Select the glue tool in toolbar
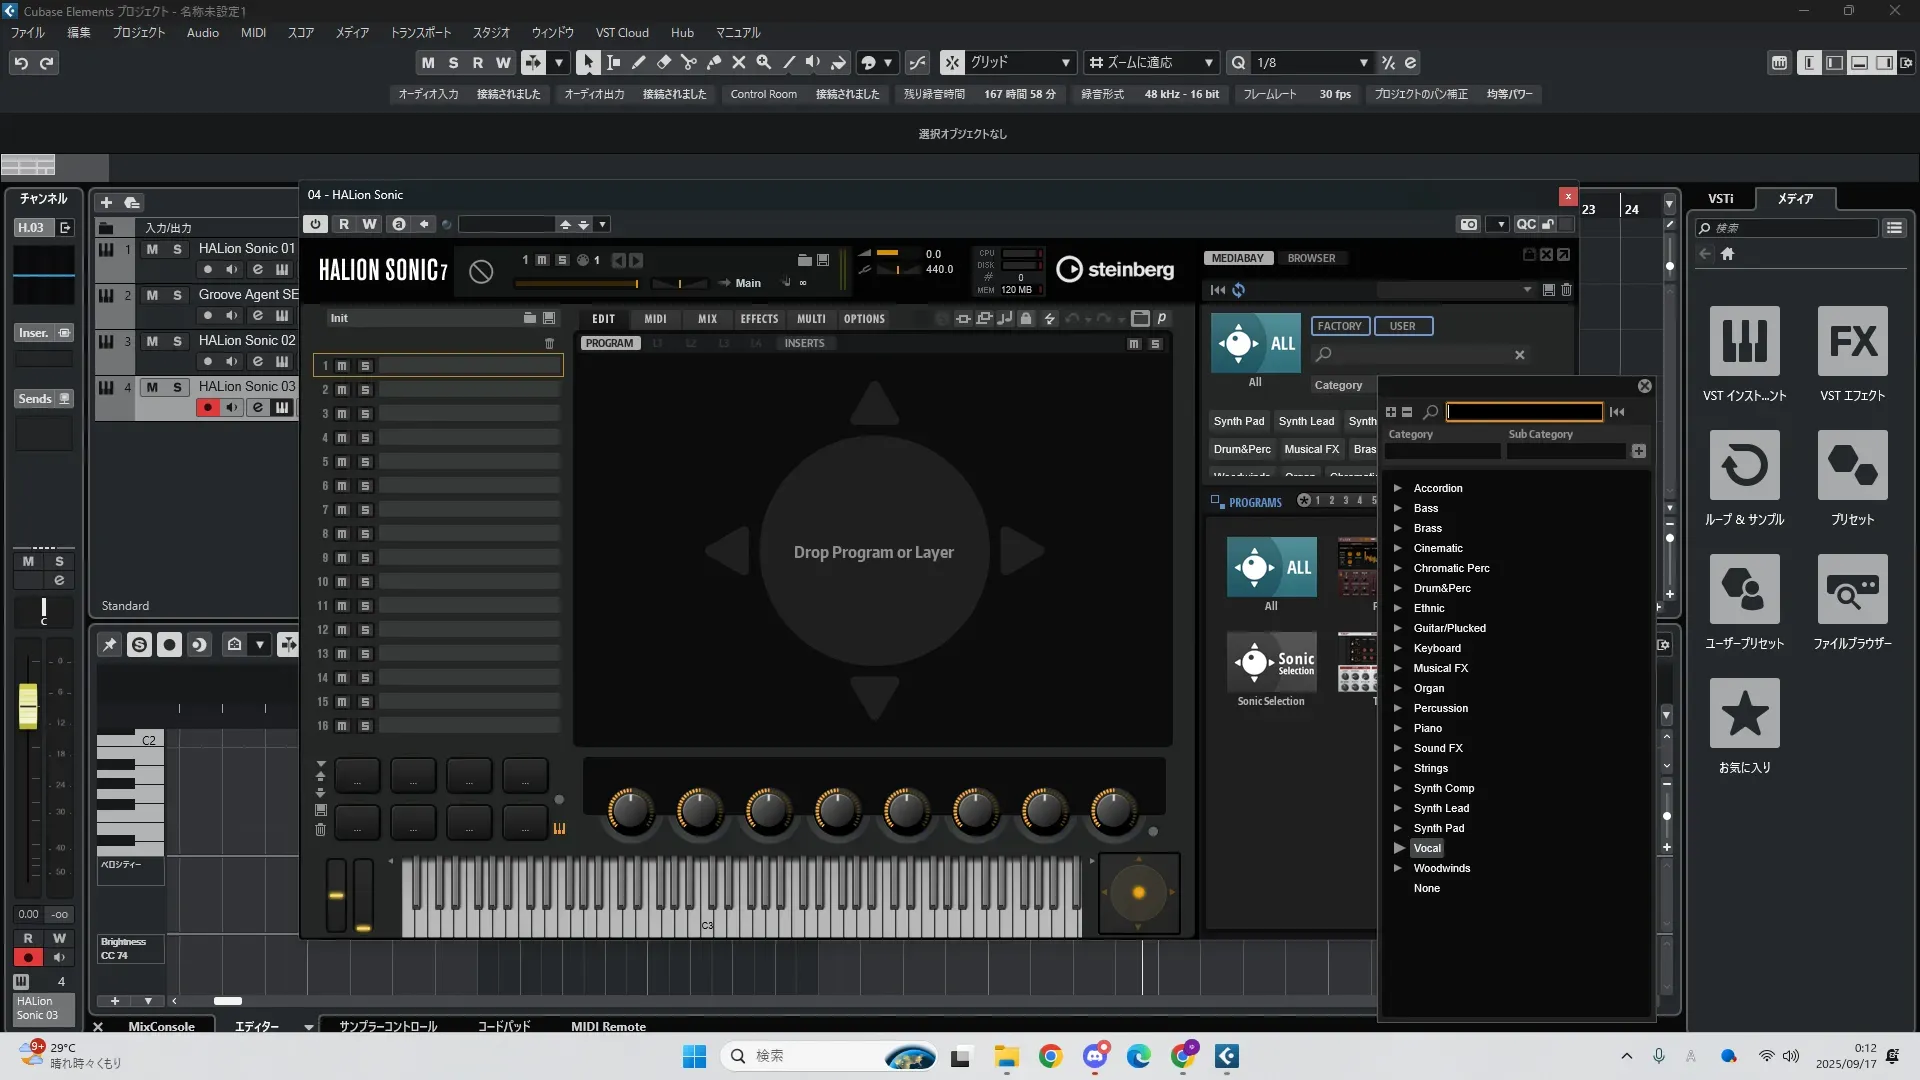The width and height of the screenshot is (1920, 1080). tap(713, 62)
